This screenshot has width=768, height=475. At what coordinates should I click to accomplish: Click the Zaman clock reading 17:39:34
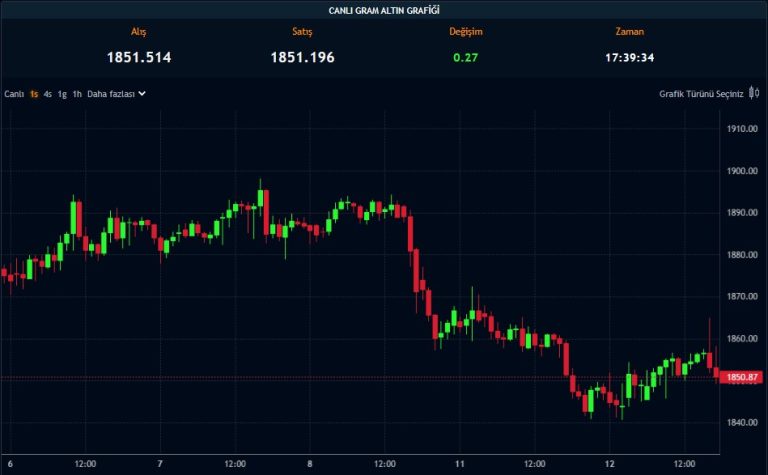tap(630, 57)
